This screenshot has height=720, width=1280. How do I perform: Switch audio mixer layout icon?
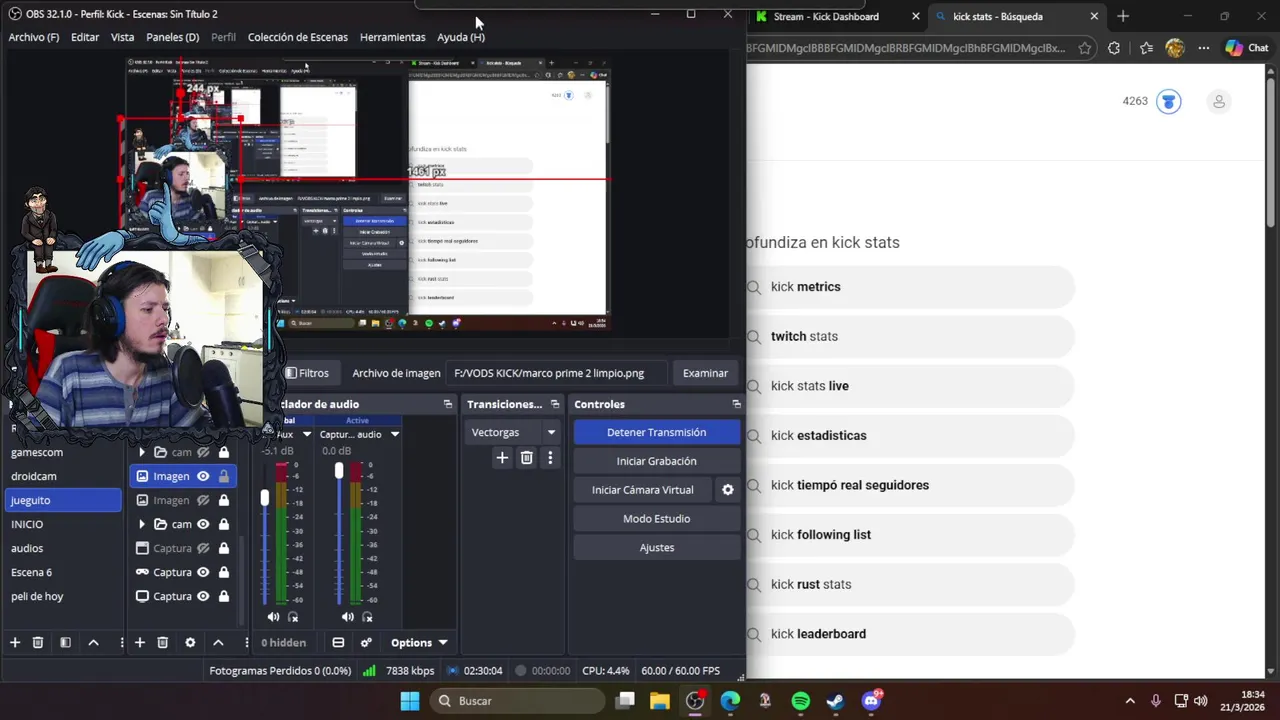(x=338, y=642)
